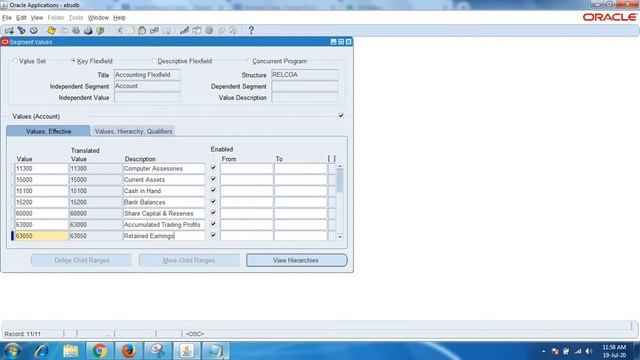Click the Description cell Share Capital & Reserves
This screenshot has width=640, height=360.
point(164,213)
